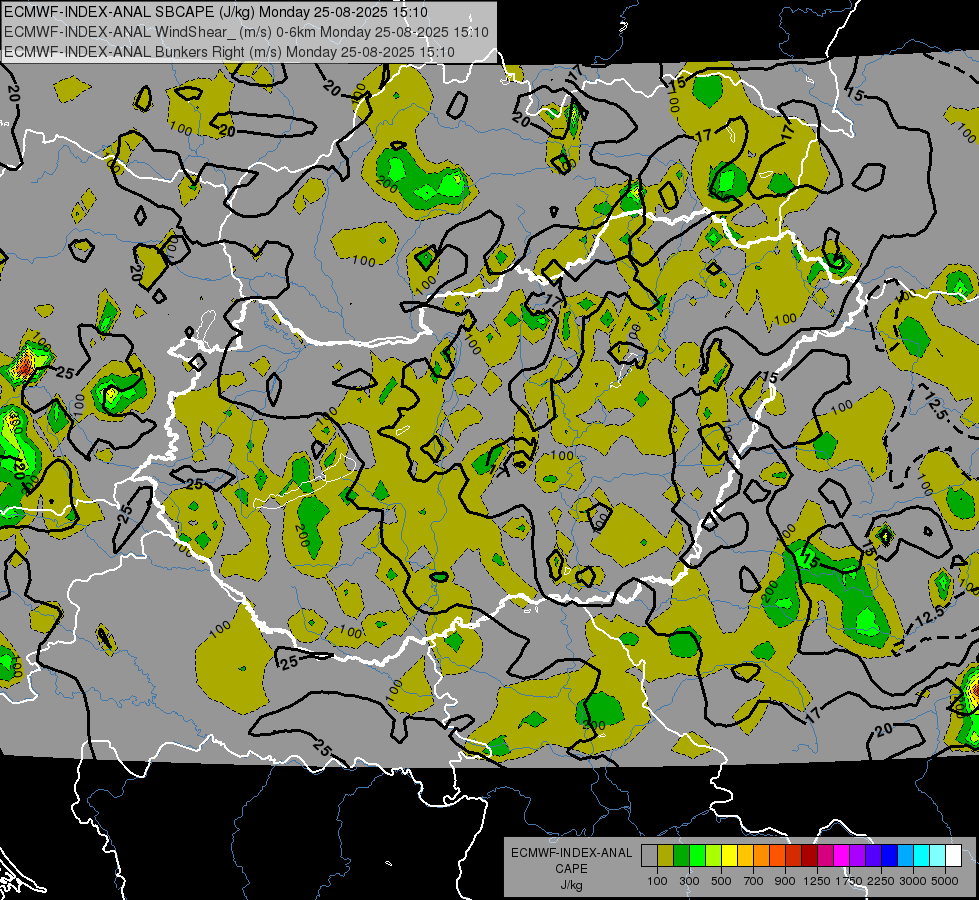Select the pale cyan swatch before 5000
Screen dimensions: 979x900
click(x=938, y=855)
